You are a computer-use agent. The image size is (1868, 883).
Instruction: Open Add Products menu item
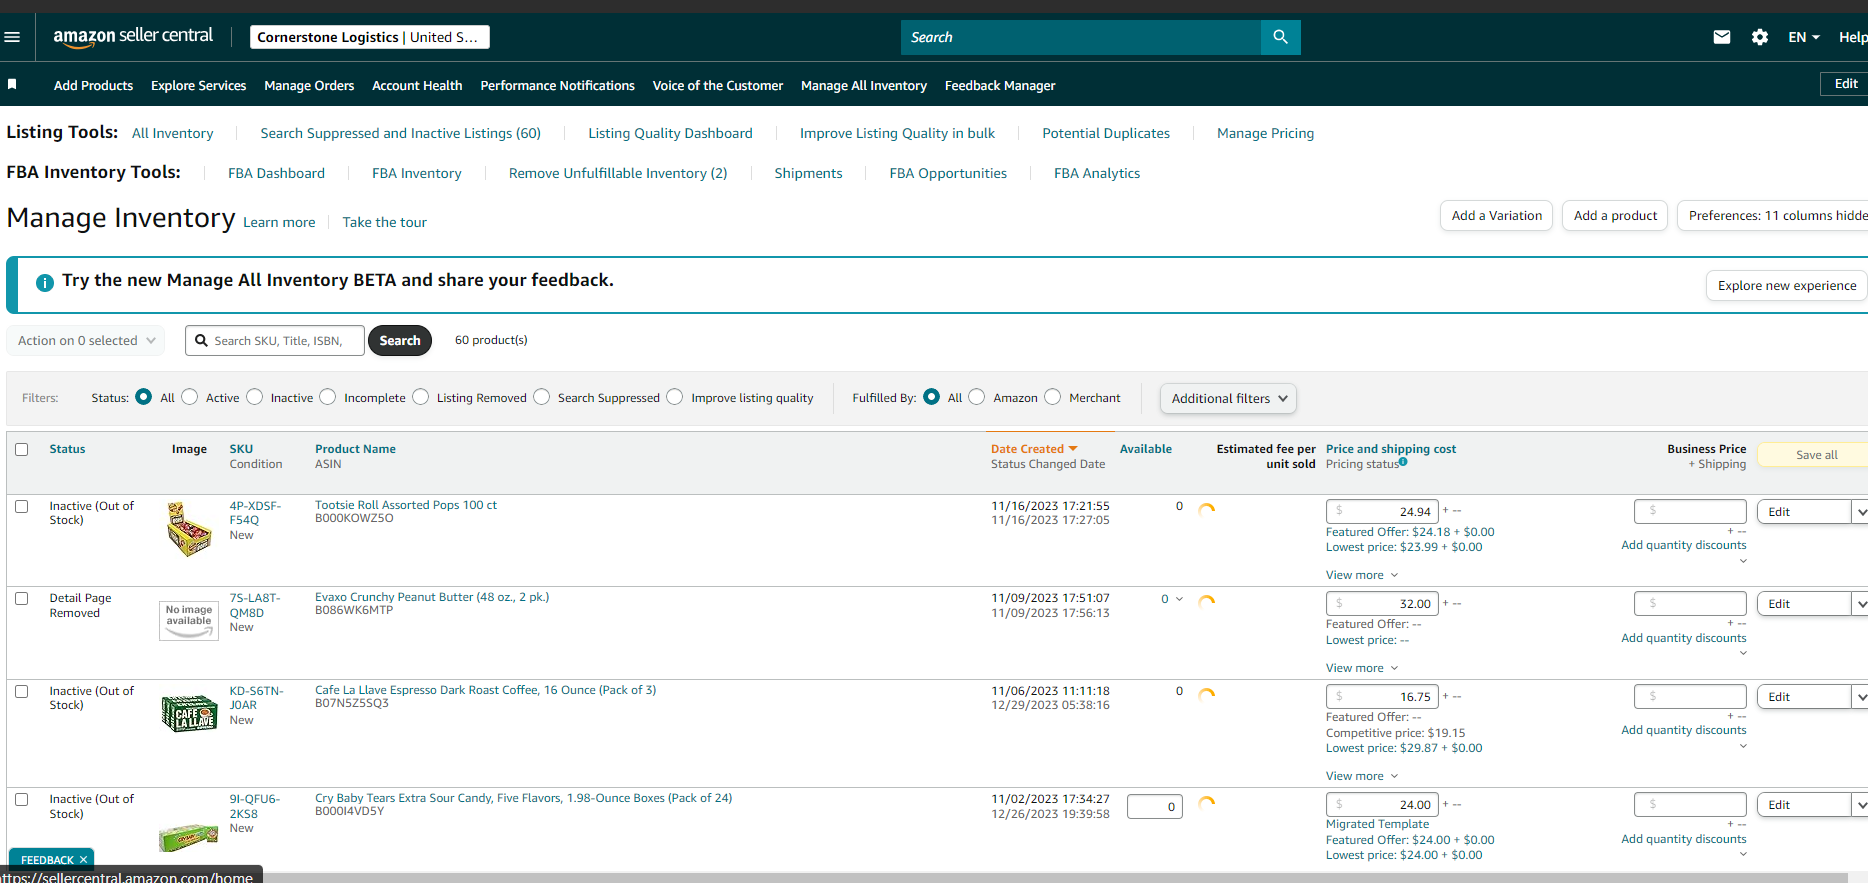(x=93, y=86)
